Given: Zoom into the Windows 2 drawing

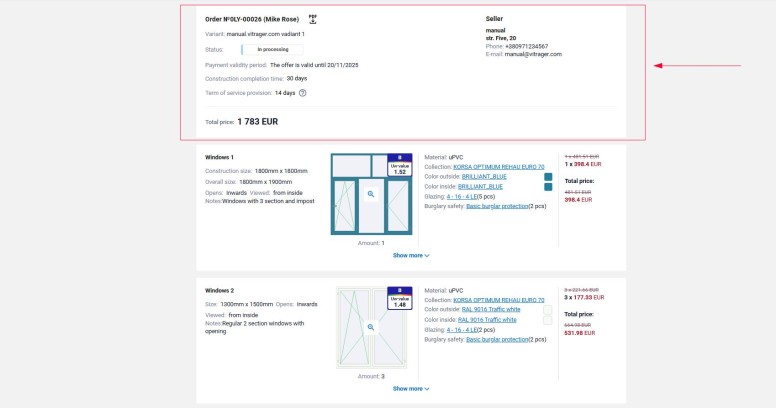Looking at the screenshot, I should coord(370,327).
